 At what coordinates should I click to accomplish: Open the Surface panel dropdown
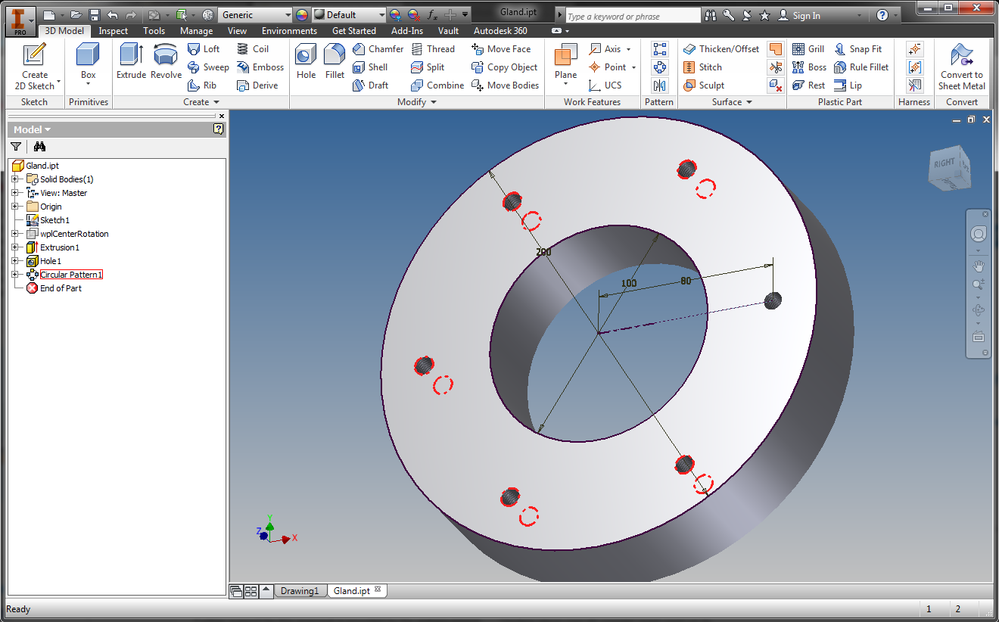pos(732,102)
